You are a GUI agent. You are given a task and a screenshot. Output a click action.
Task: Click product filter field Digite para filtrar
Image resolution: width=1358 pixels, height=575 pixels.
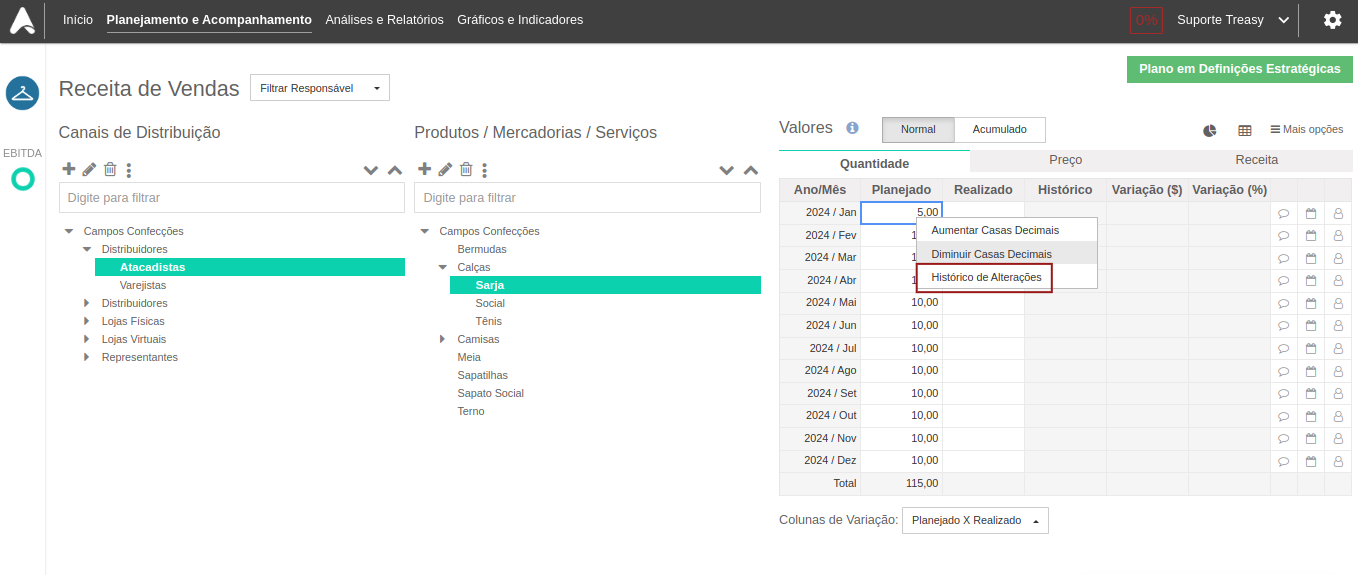[588, 198]
